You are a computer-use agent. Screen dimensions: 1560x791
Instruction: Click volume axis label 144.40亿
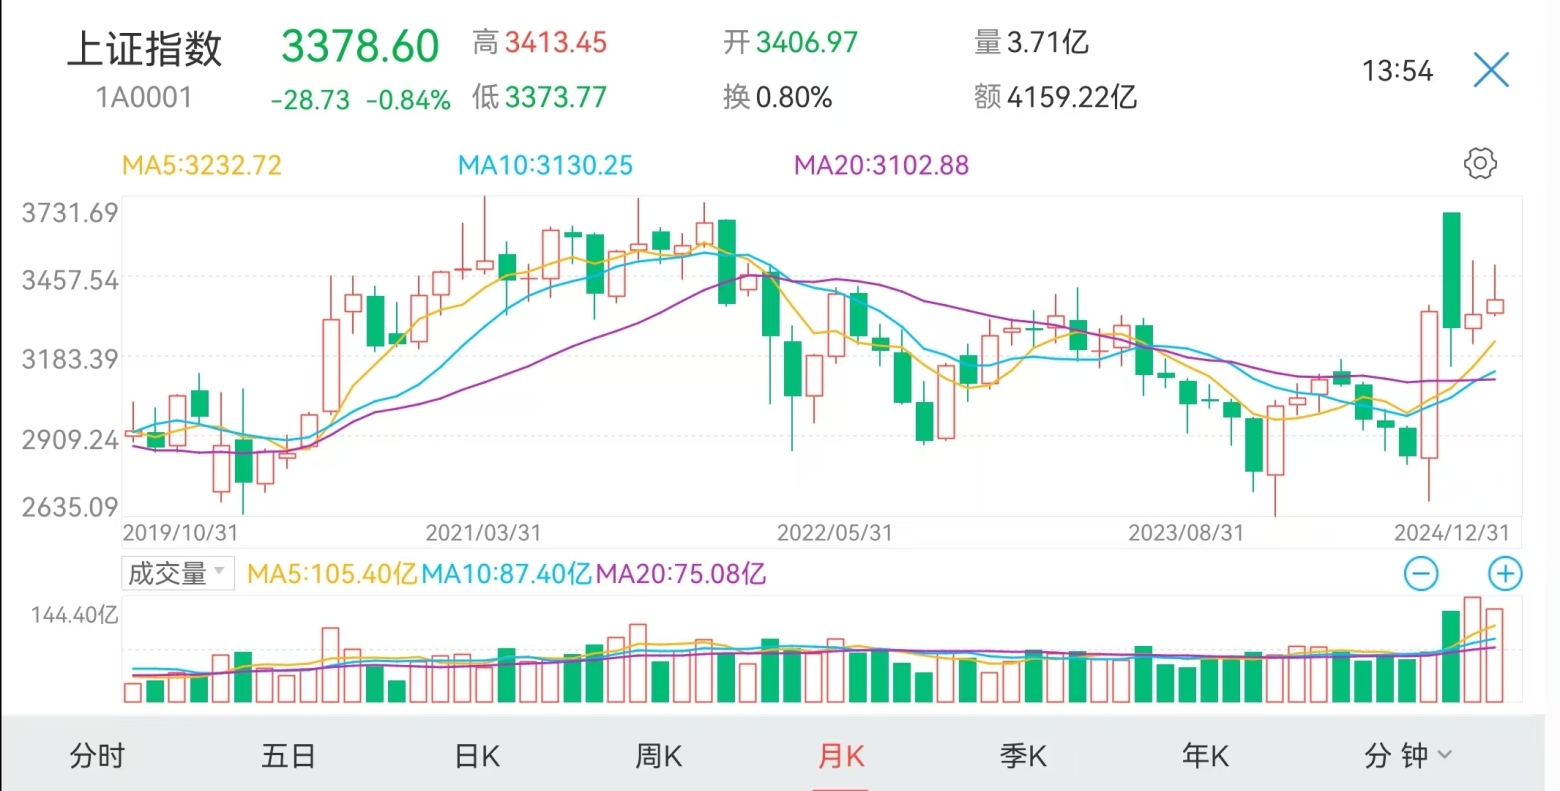click(x=75, y=615)
